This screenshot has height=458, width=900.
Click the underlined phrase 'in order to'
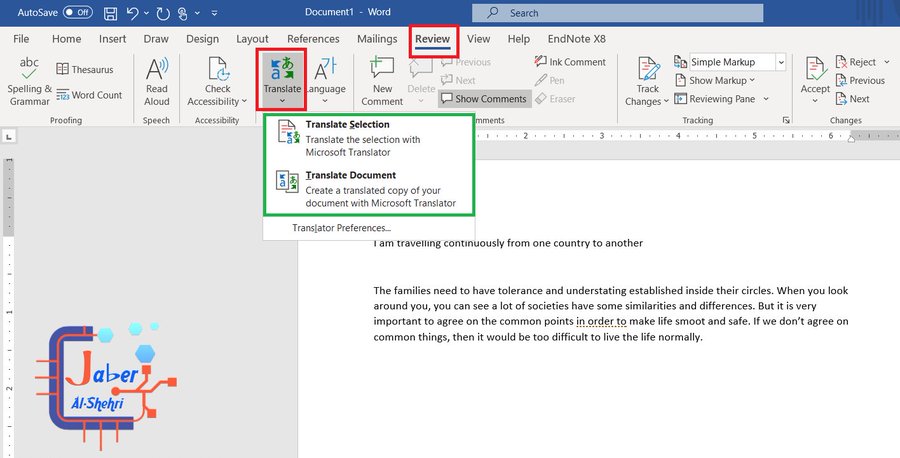click(x=602, y=321)
